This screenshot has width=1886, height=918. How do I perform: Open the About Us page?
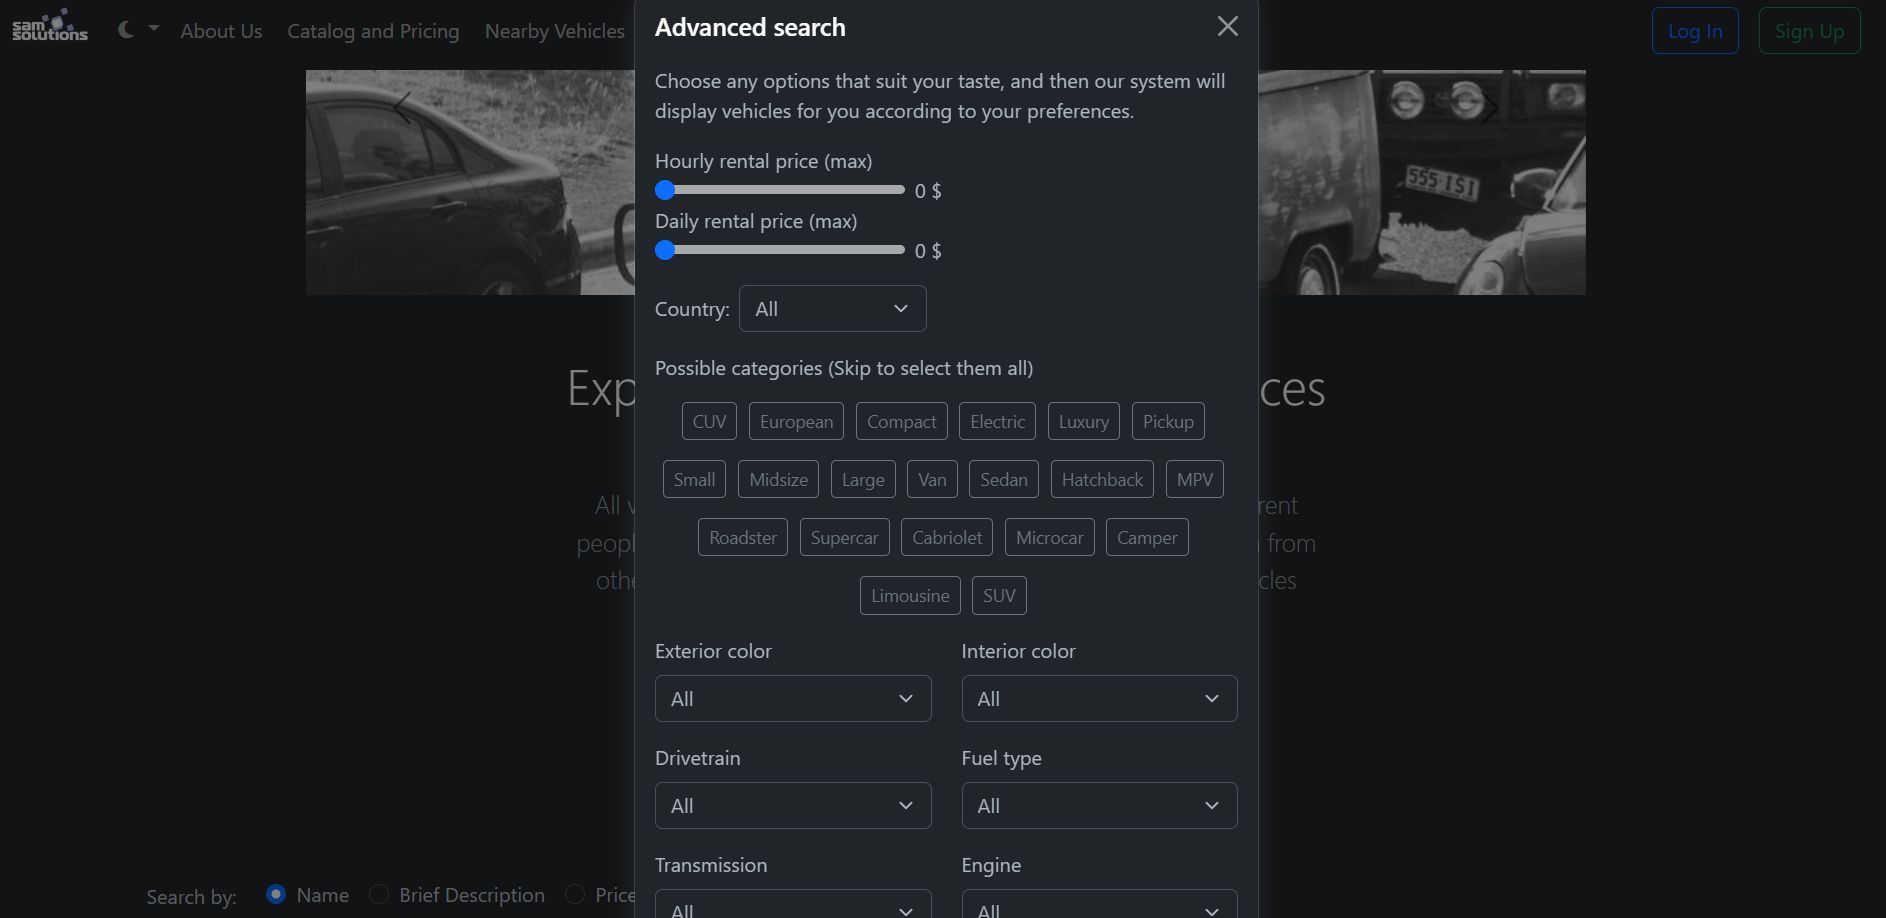click(221, 31)
